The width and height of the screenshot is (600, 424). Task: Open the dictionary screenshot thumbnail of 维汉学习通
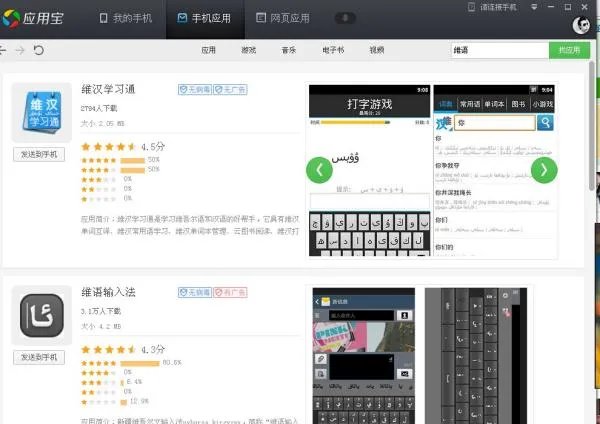pos(494,170)
